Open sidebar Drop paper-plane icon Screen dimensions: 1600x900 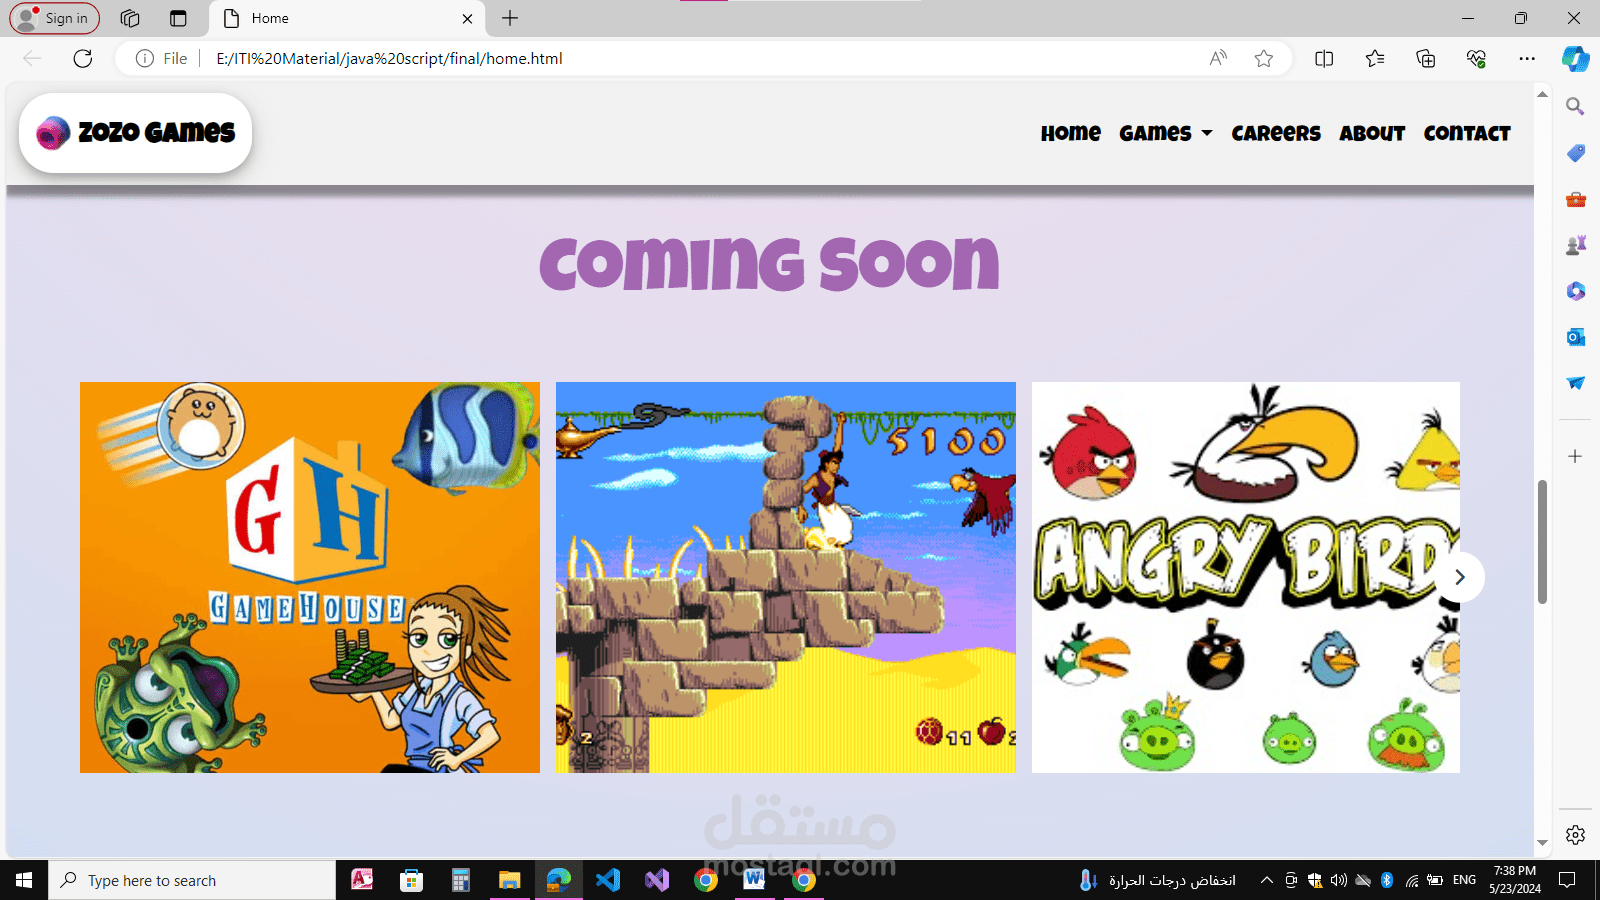(x=1575, y=383)
